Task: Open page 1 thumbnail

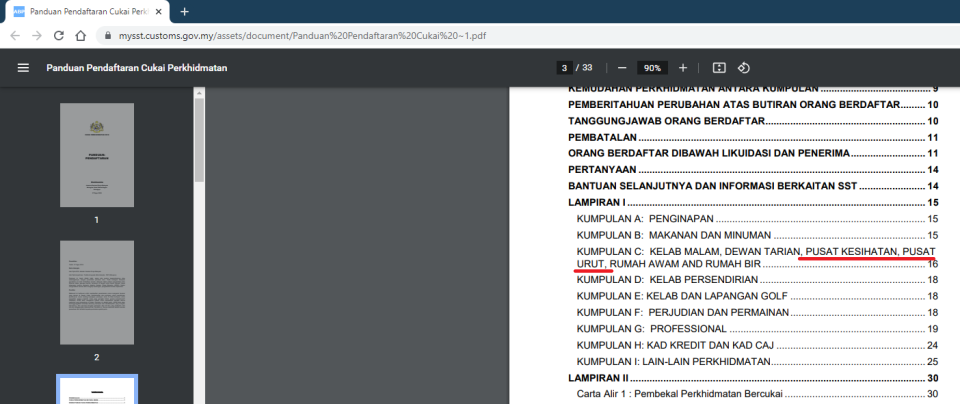Action: coord(97,155)
